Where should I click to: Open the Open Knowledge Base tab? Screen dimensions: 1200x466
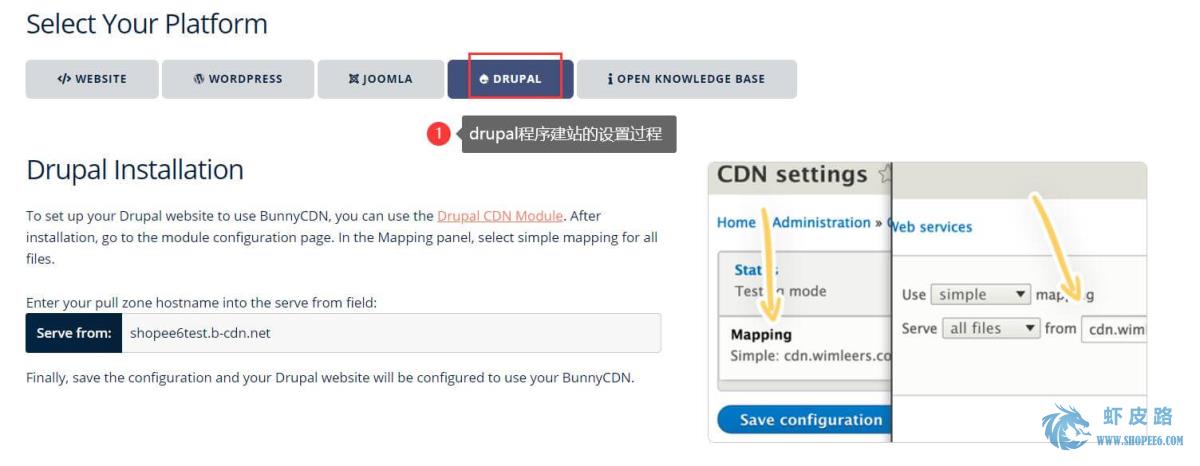click(687, 79)
